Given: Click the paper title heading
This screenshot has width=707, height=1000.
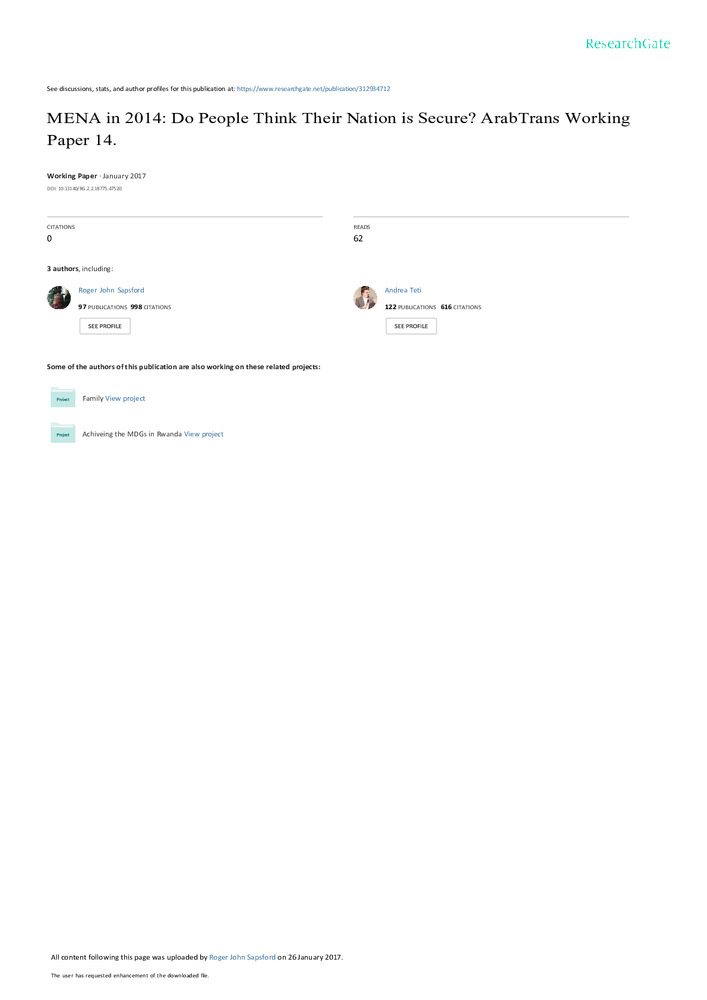Looking at the screenshot, I should [339, 129].
